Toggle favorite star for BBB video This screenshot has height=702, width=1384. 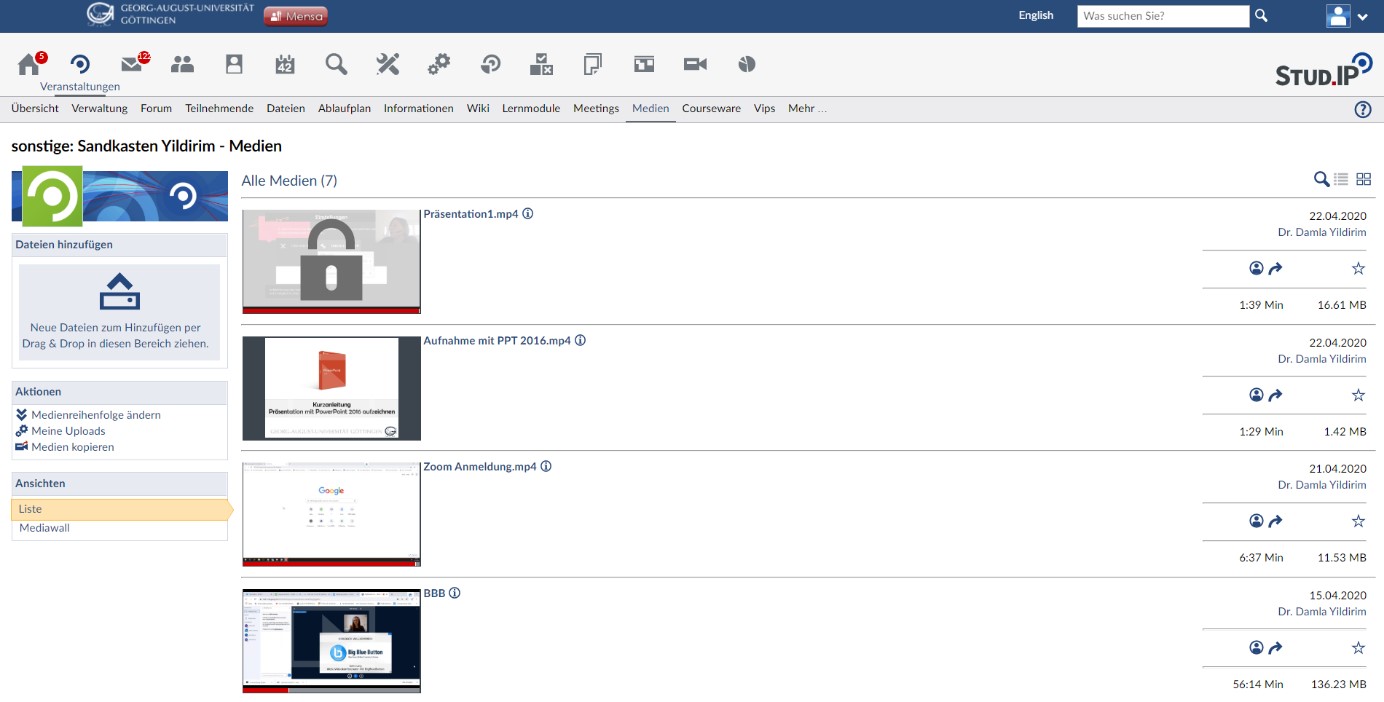tap(1358, 648)
